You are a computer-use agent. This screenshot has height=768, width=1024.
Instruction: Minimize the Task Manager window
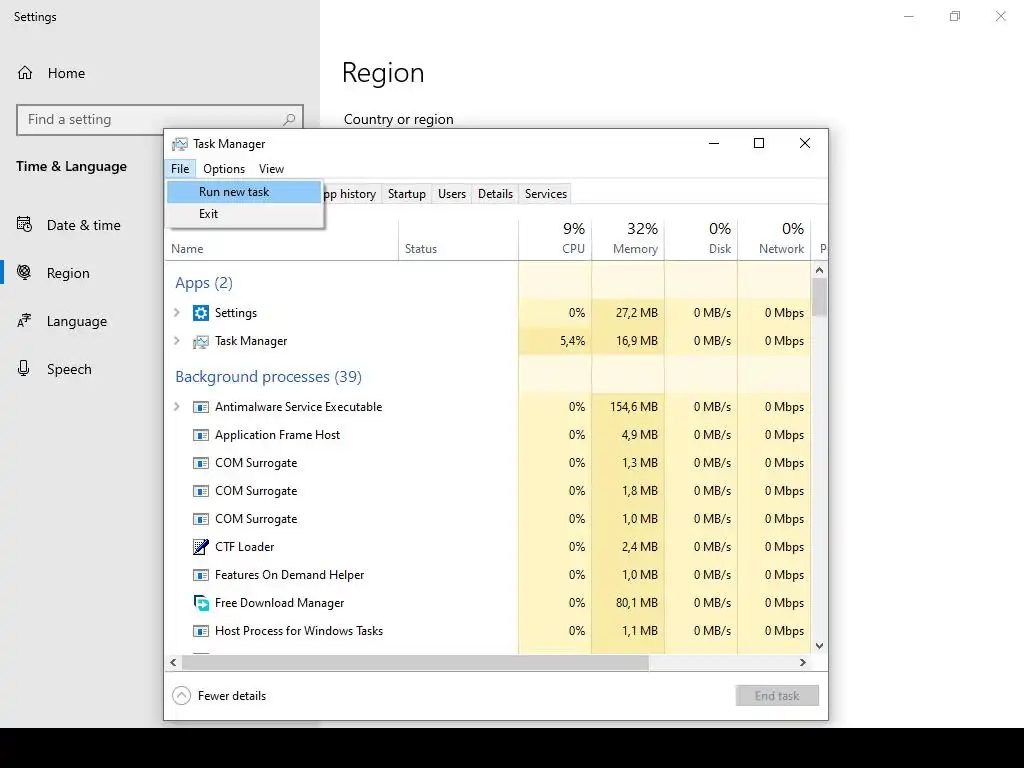(714, 144)
